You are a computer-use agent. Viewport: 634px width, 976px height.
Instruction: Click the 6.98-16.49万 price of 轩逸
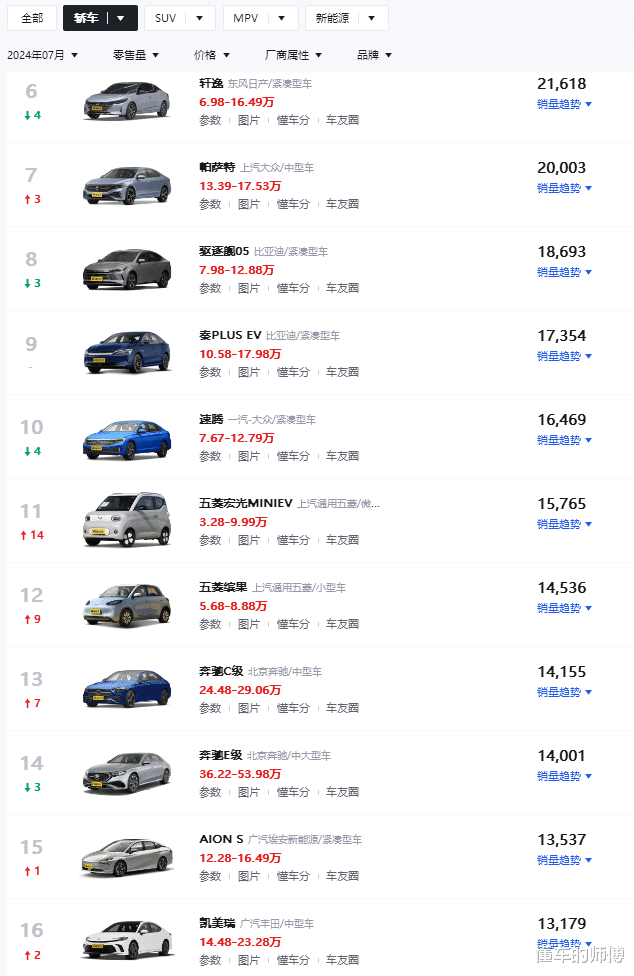coord(236,102)
